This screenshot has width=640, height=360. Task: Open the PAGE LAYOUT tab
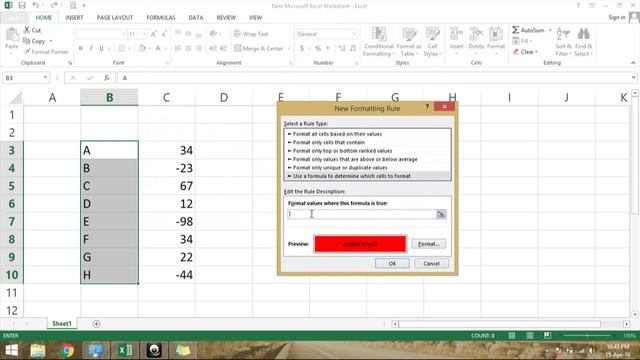(115, 18)
